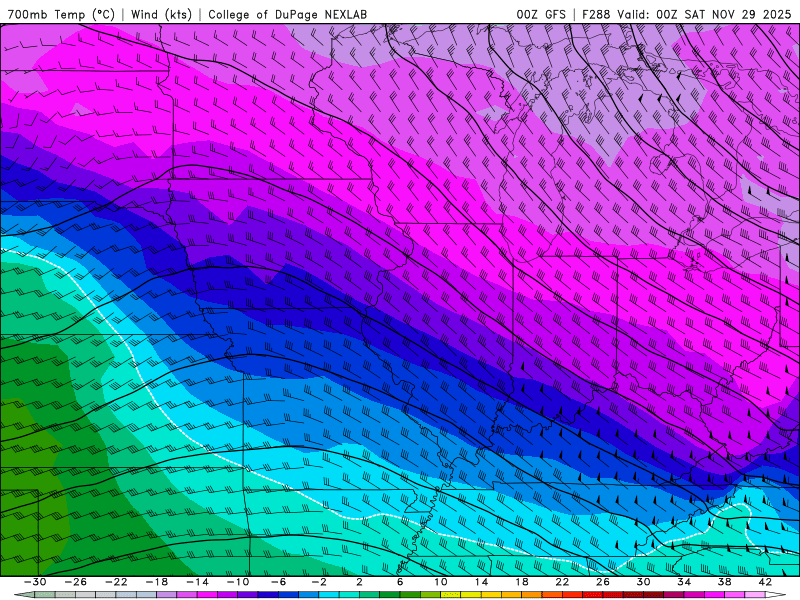Click the '700mb Temp (°C)' title text

tap(61, 14)
